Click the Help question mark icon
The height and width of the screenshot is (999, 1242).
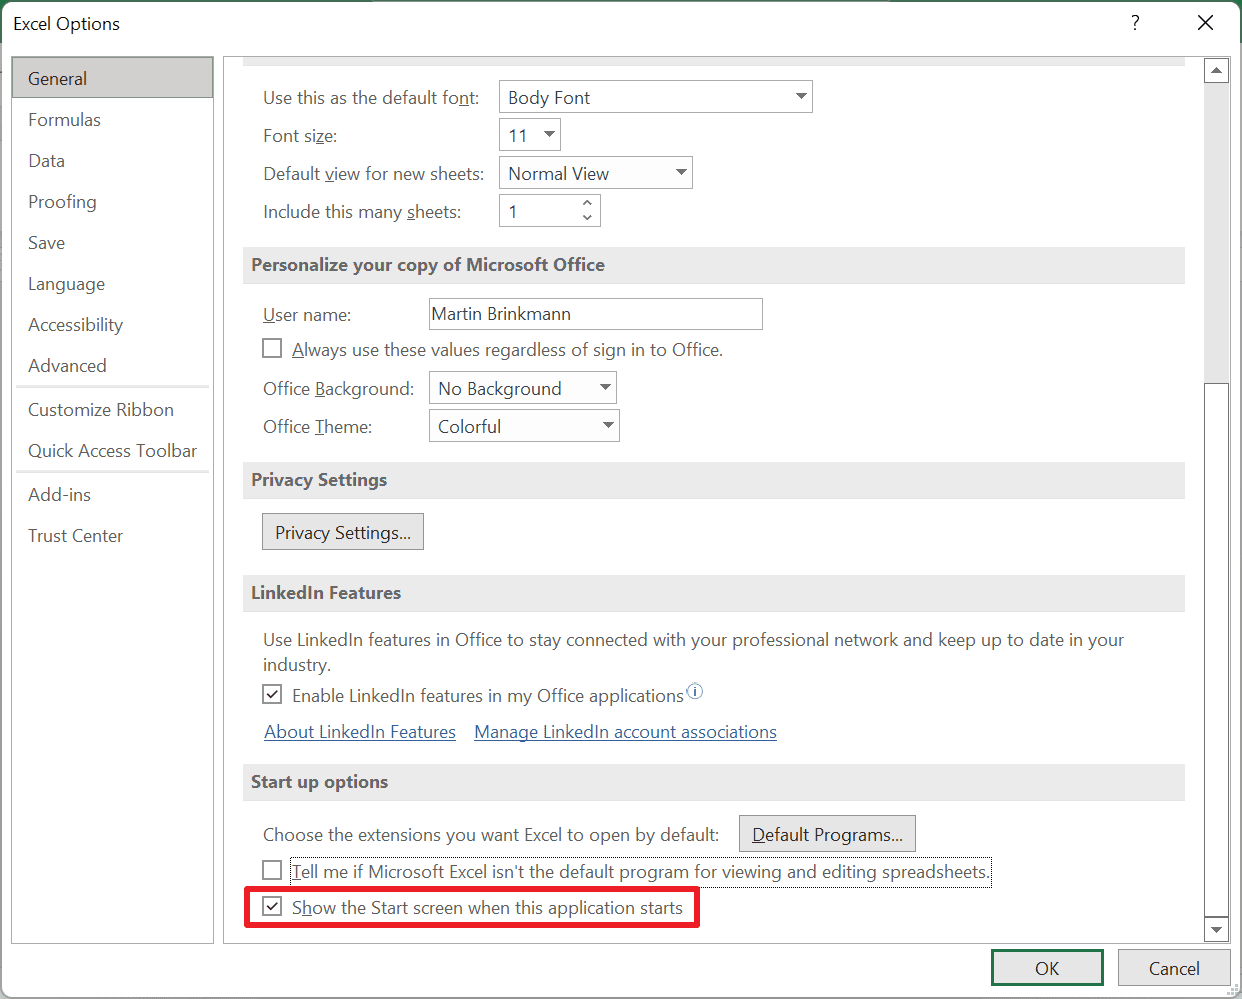pos(1135,22)
